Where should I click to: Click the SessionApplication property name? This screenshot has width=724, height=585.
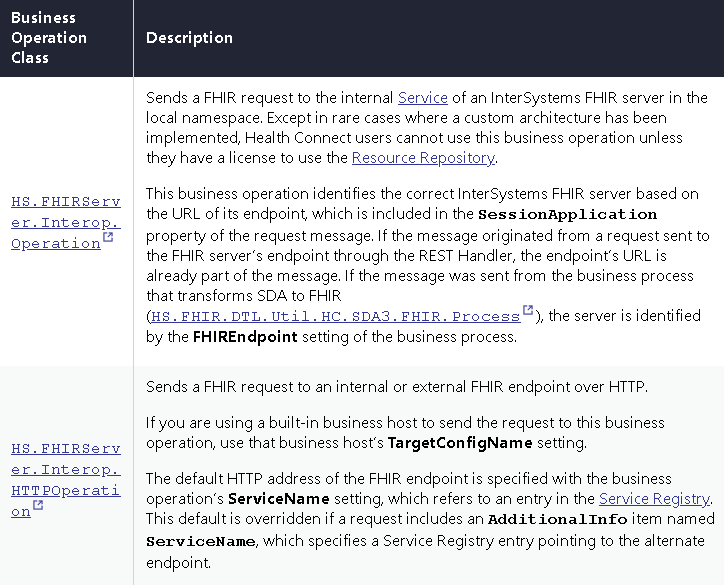click(567, 214)
